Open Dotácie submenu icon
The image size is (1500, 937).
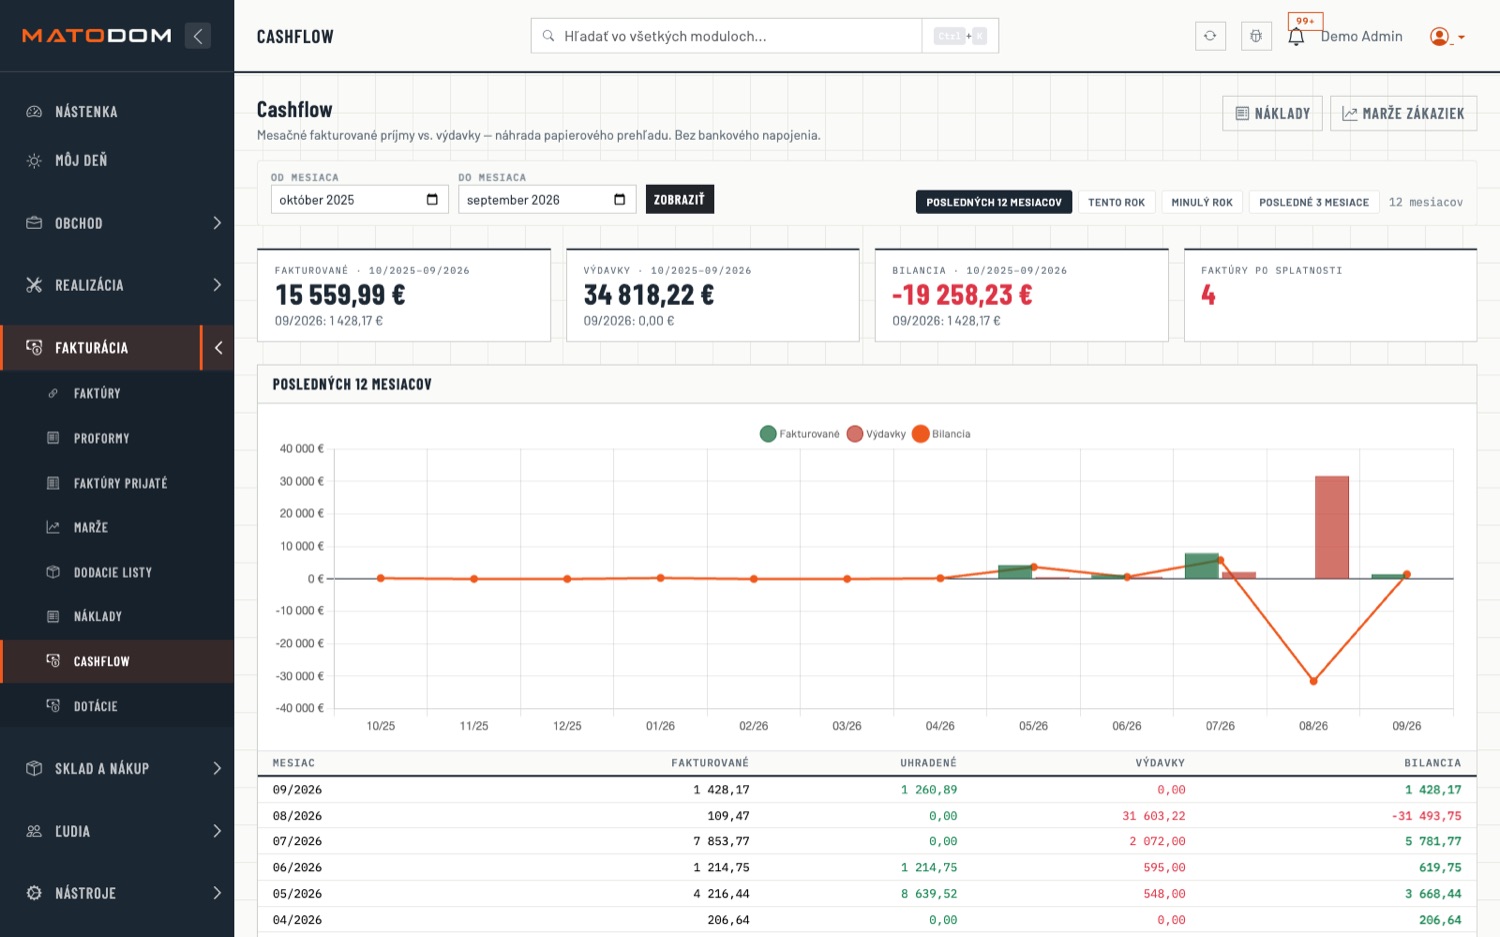click(53, 706)
